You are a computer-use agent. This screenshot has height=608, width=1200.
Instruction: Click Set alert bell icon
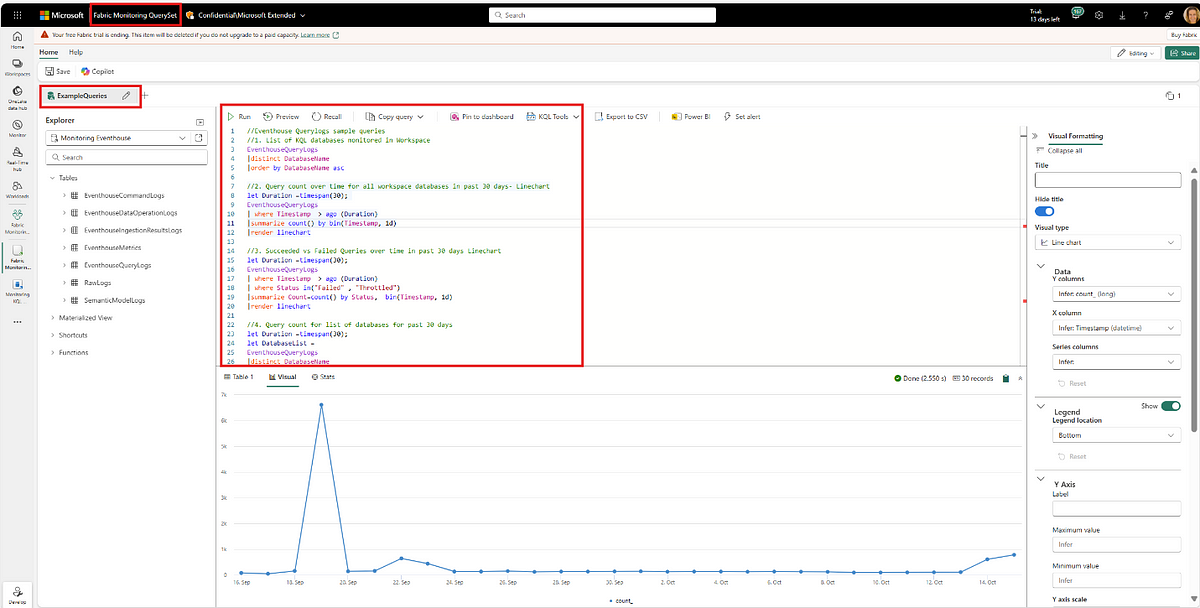tap(727, 117)
